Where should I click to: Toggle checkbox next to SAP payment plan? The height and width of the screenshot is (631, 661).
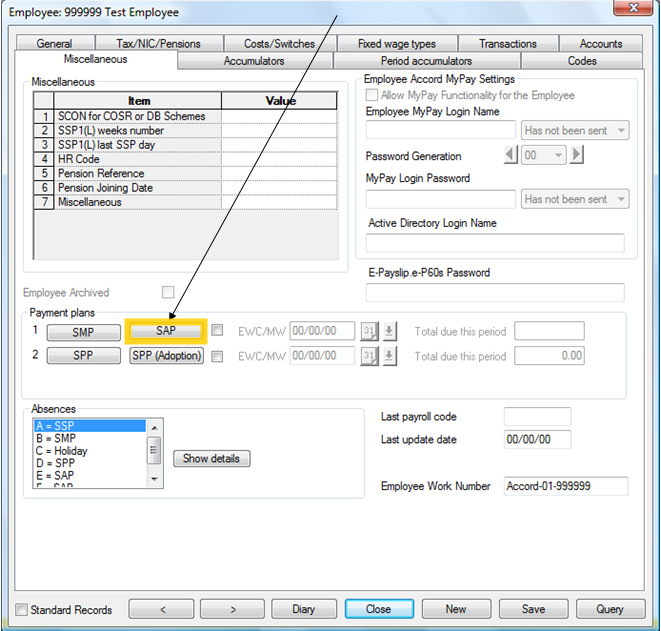tap(217, 330)
